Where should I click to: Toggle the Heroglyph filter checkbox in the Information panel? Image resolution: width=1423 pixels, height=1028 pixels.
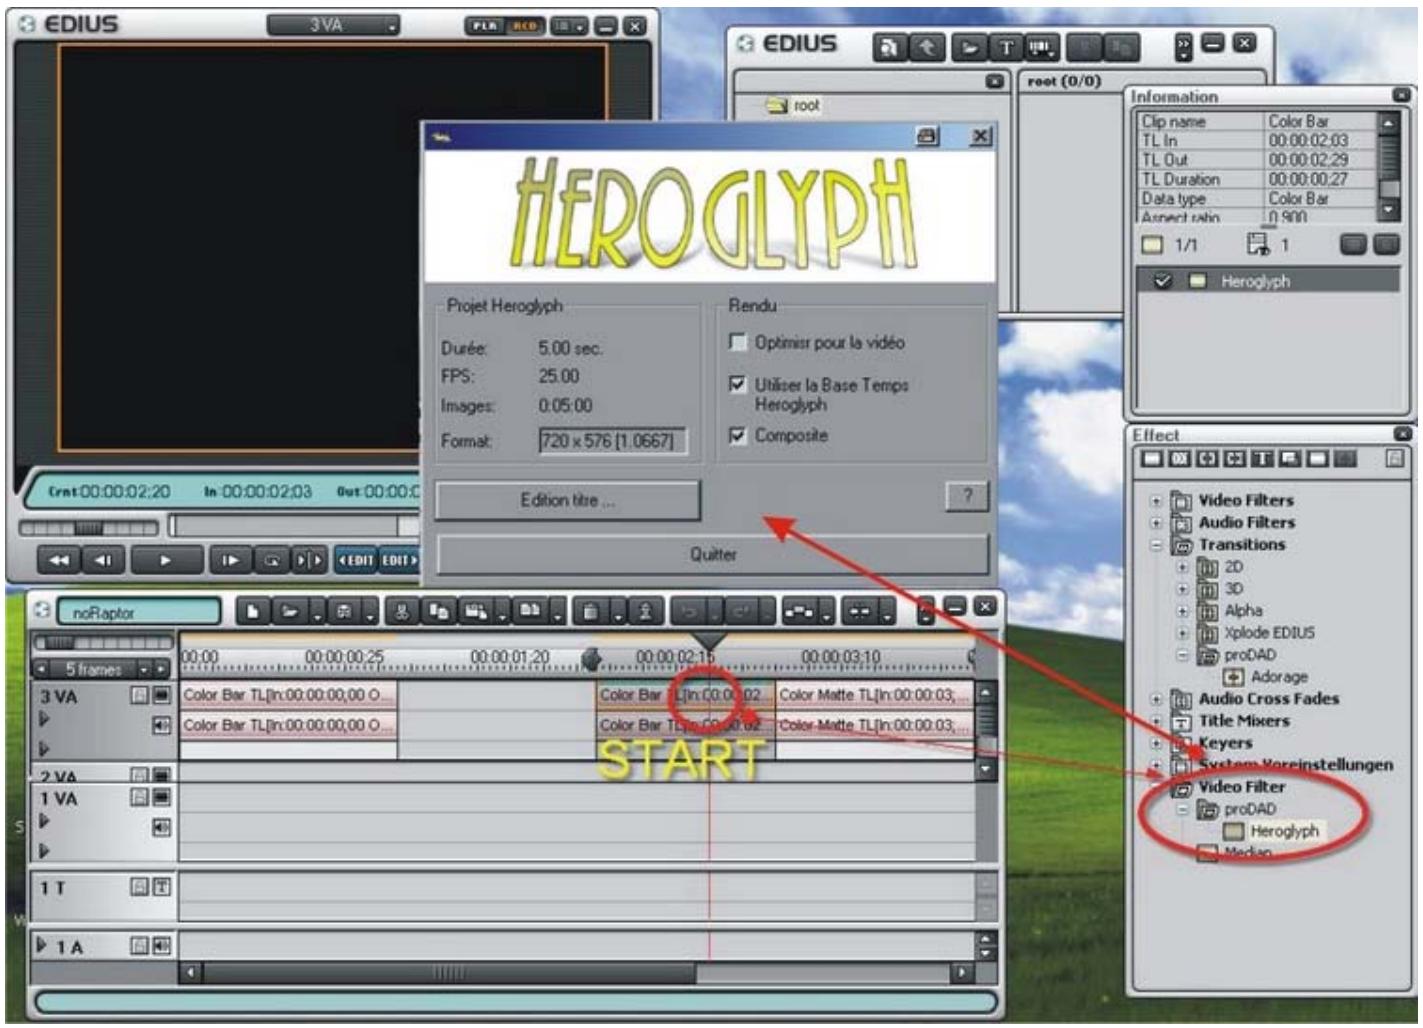[1162, 281]
